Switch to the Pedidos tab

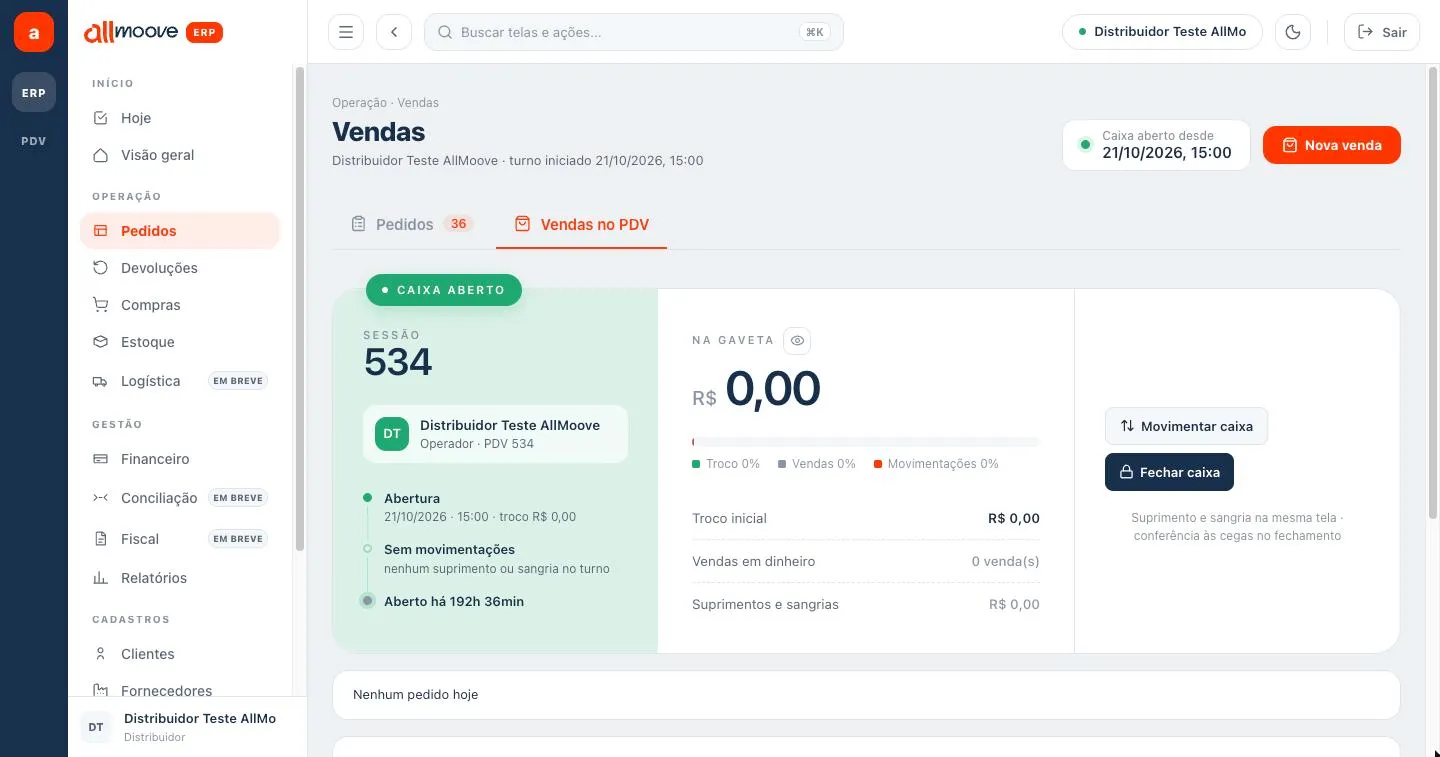point(412,224)
